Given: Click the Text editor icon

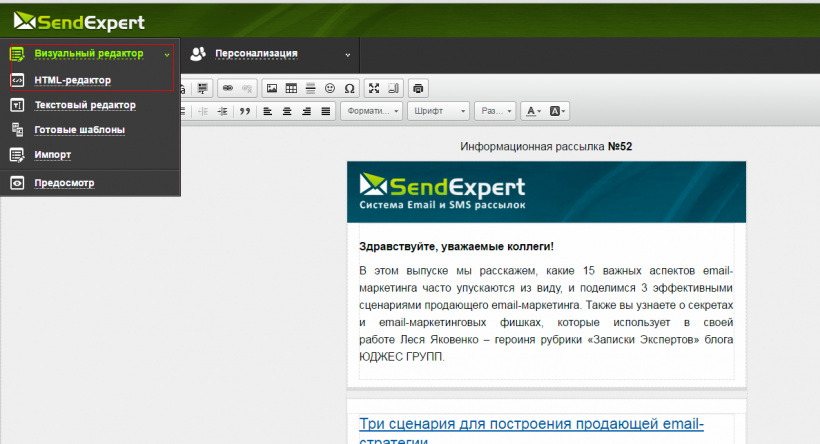Looking at the screenshot, I should 17,105.
